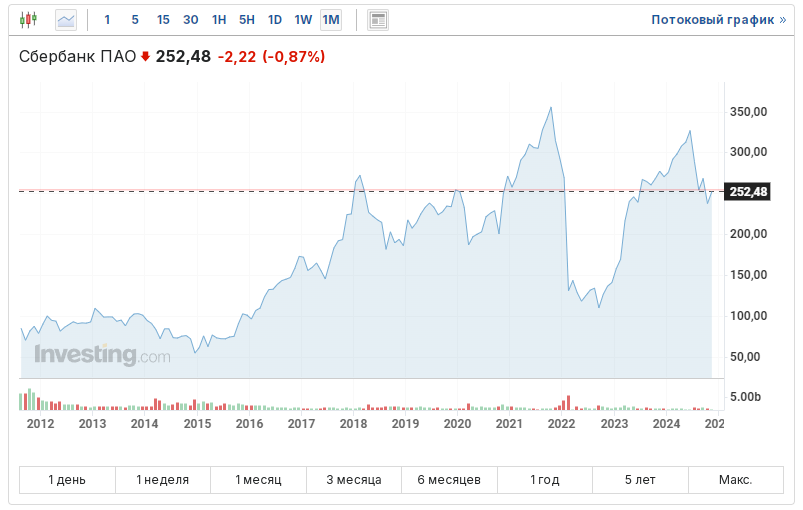Show the 1 неделя range
Screen dimensions: 803x510
[x=163, y=480]
